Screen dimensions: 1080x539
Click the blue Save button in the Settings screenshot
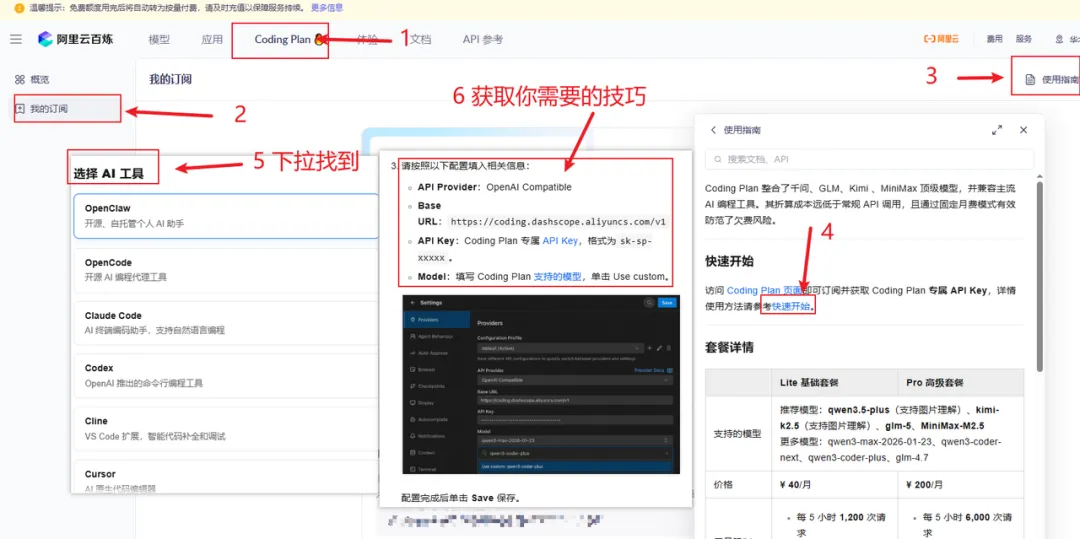pyautogui.click(x=667, y=303)
